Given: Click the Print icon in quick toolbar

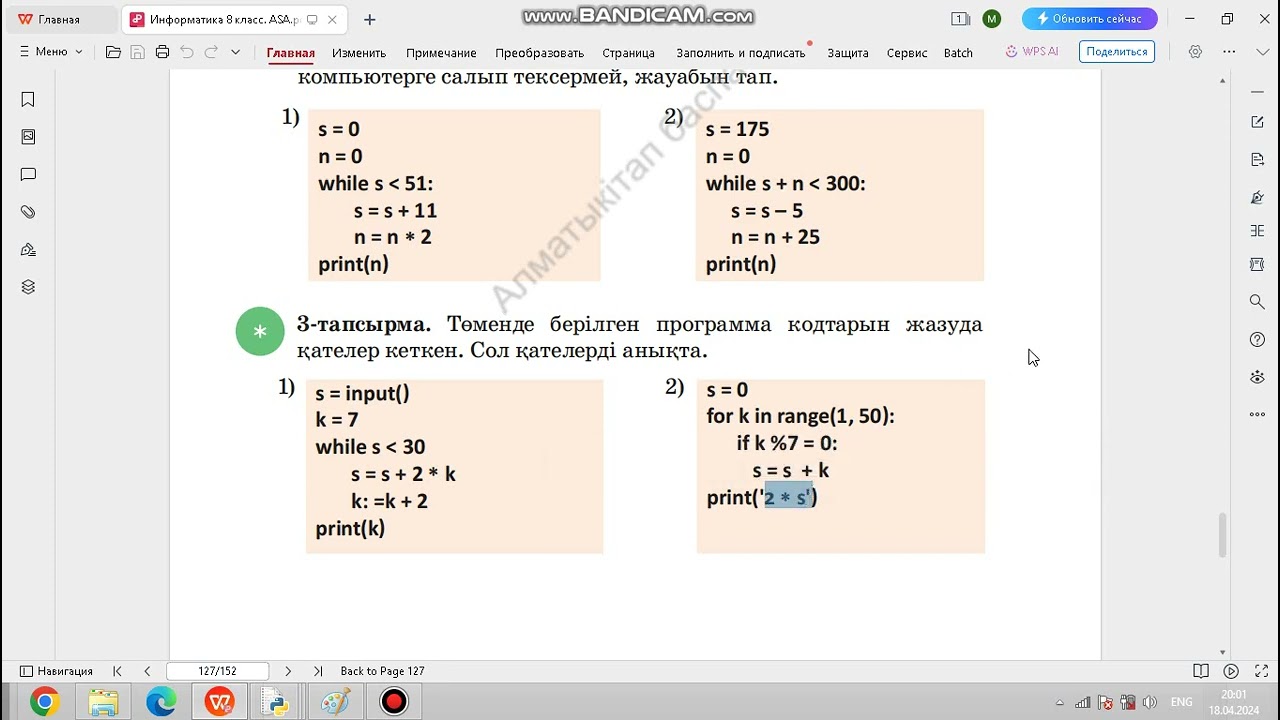Looking at the screenshot, I should tap(162, 52).
